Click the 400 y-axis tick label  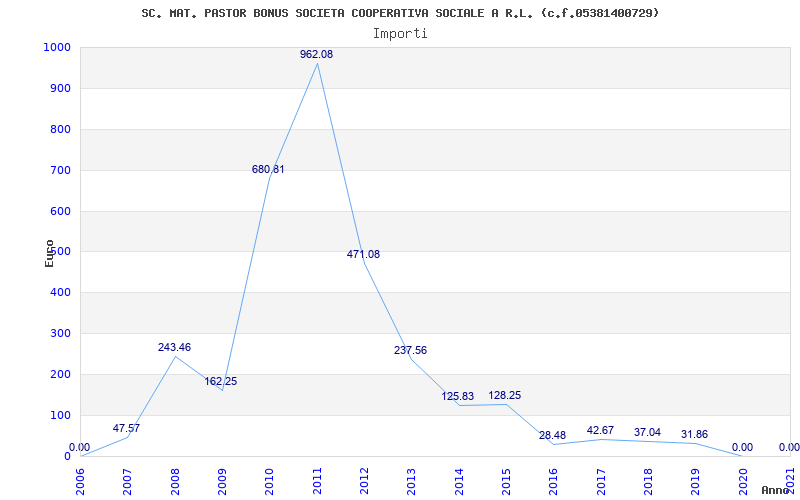[x=60, y=293]
